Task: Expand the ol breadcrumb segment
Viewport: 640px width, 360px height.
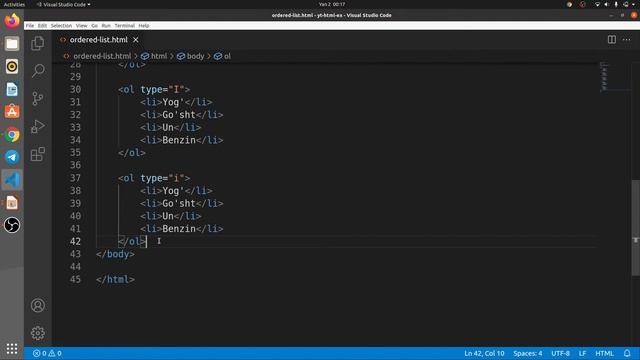Action: (222, 56)
